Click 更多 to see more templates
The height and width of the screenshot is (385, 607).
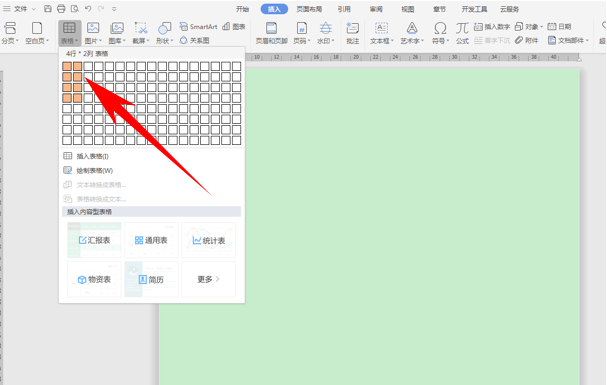[x=209, y=279]
